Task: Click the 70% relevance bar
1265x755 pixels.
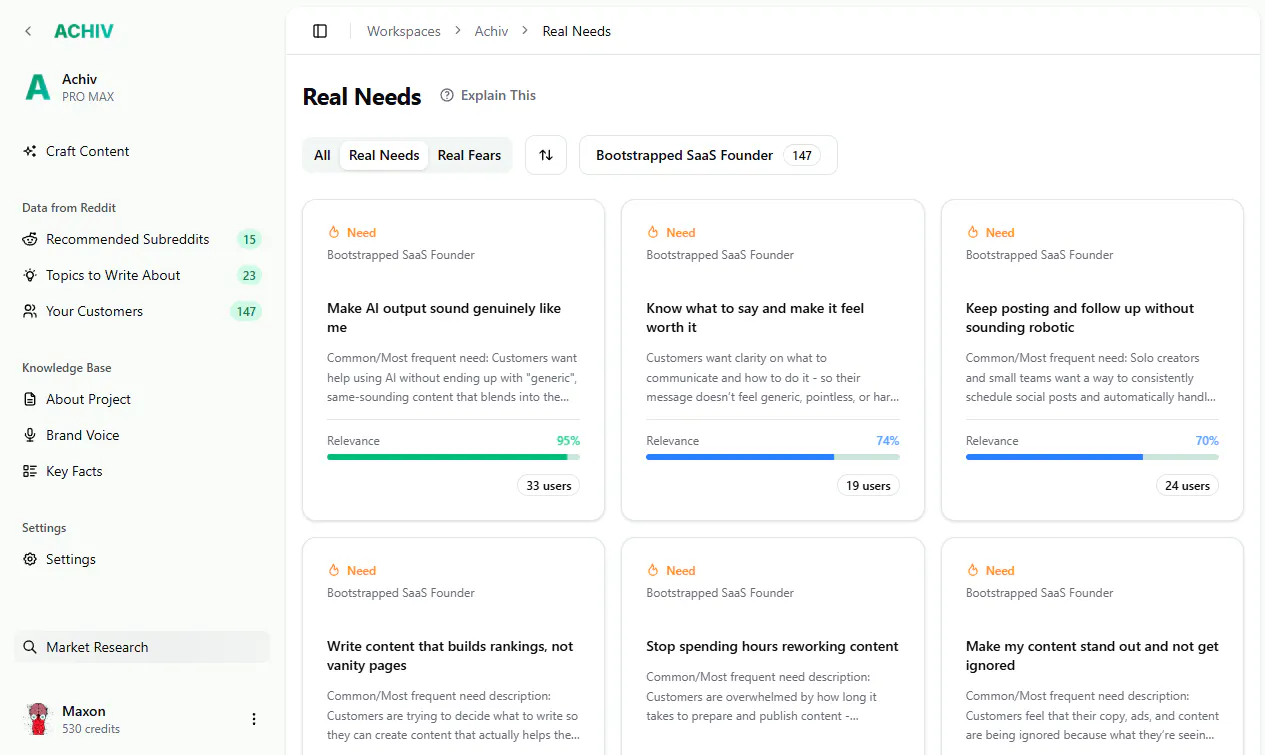Action: (x=1092, y=457)
